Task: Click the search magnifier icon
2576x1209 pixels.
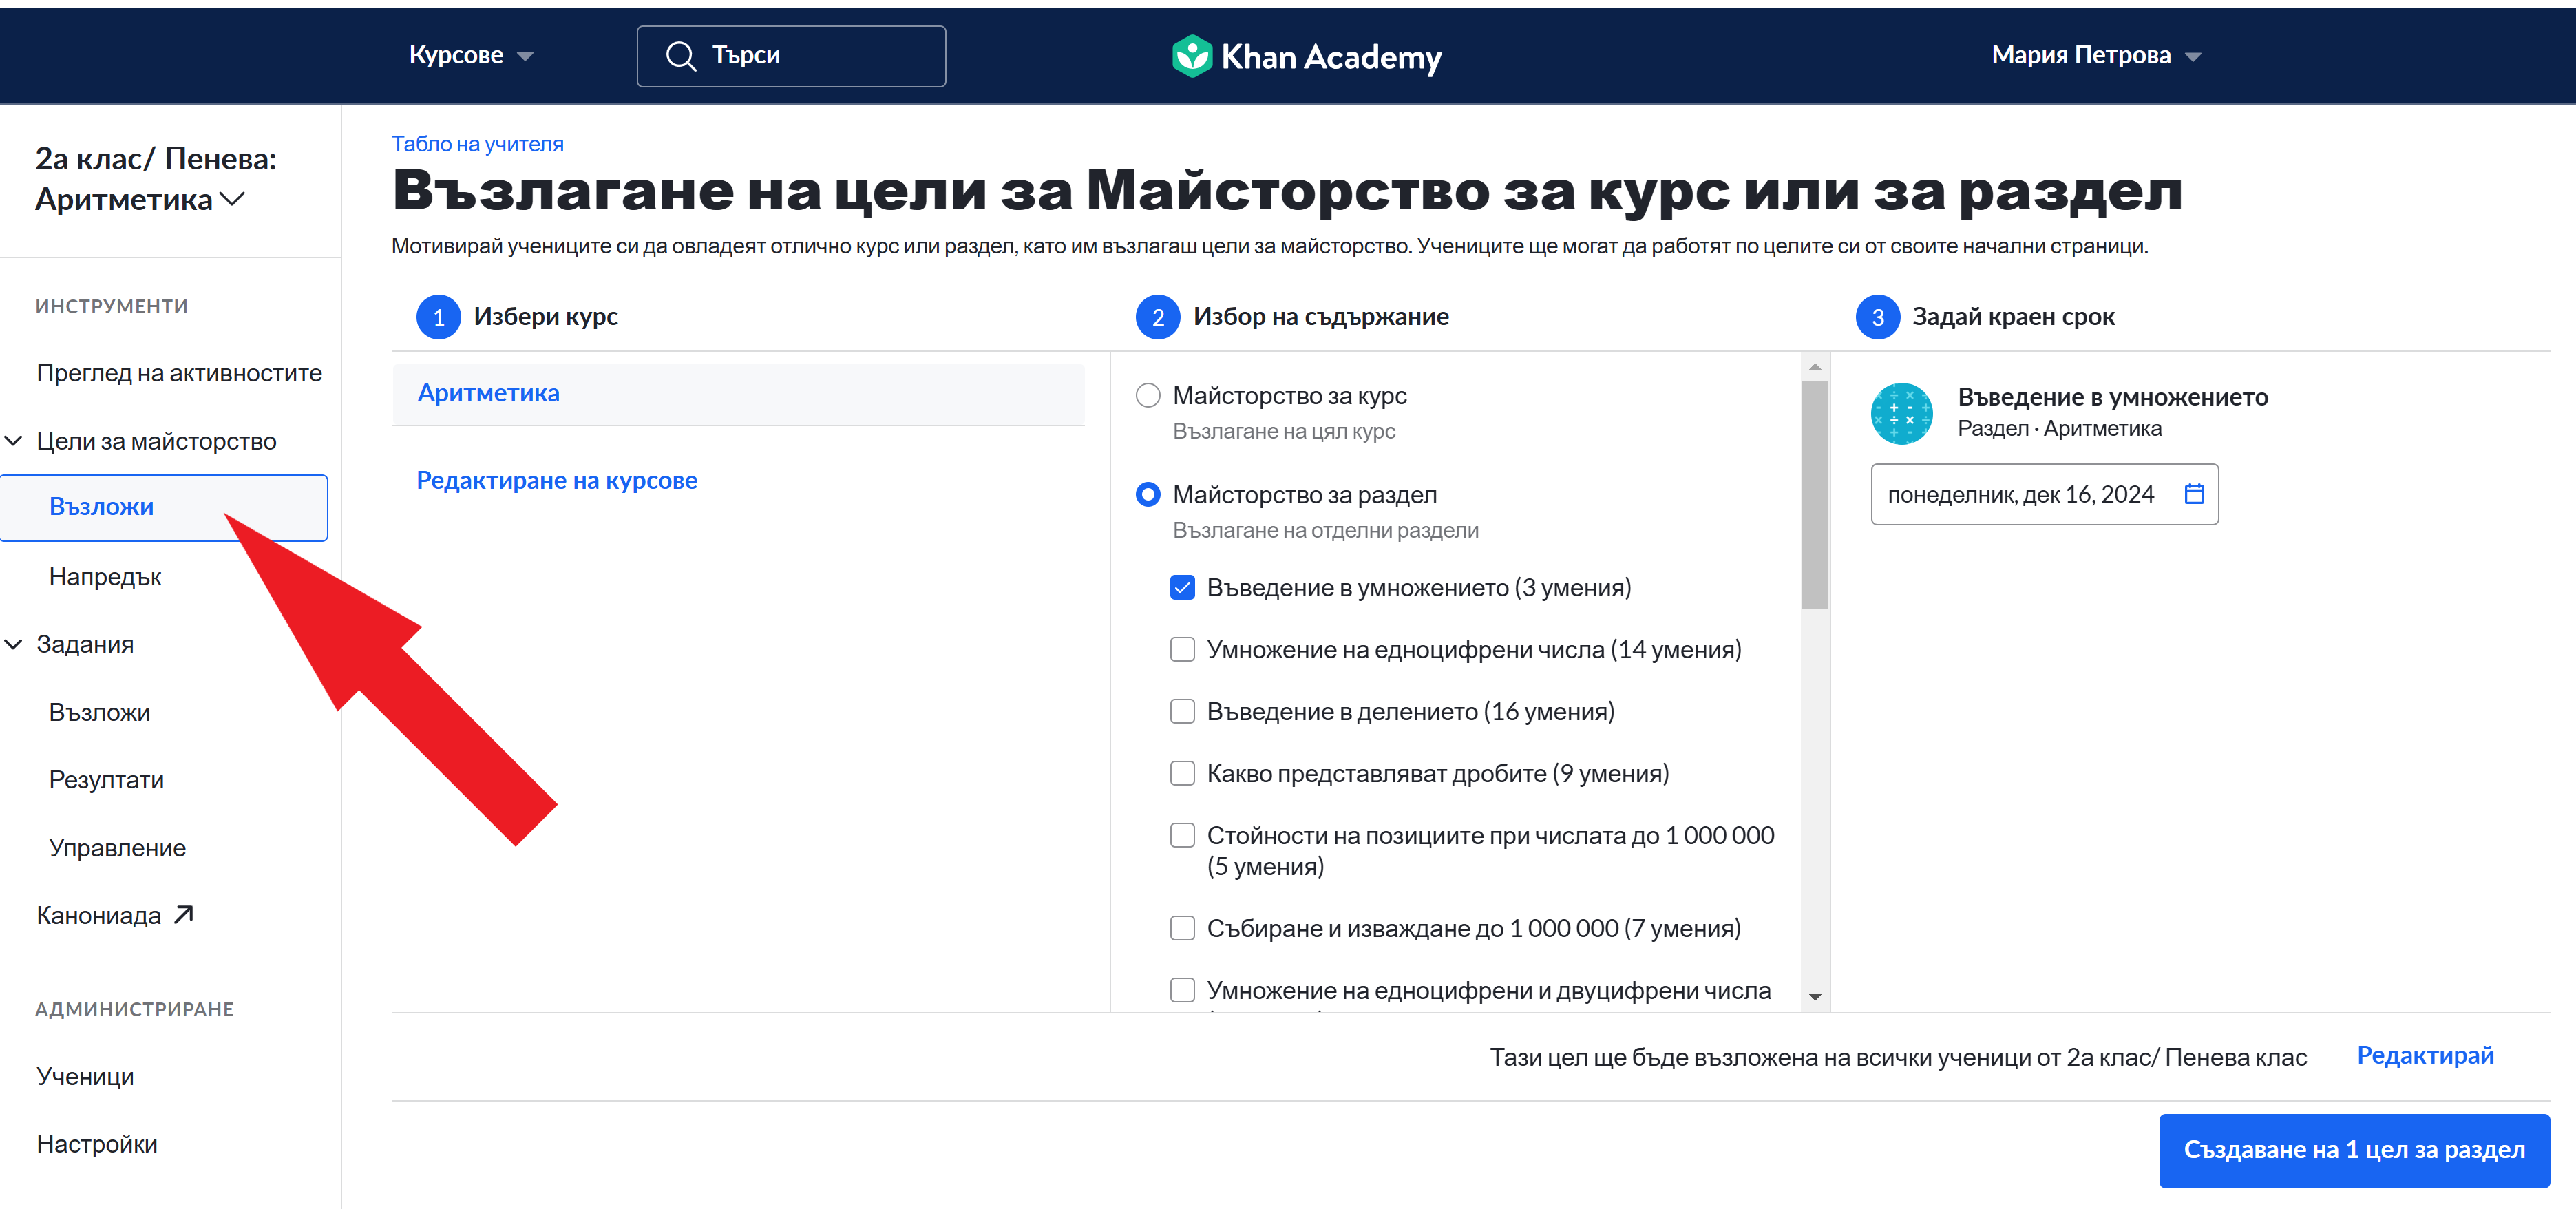Action: click(680, 56)
